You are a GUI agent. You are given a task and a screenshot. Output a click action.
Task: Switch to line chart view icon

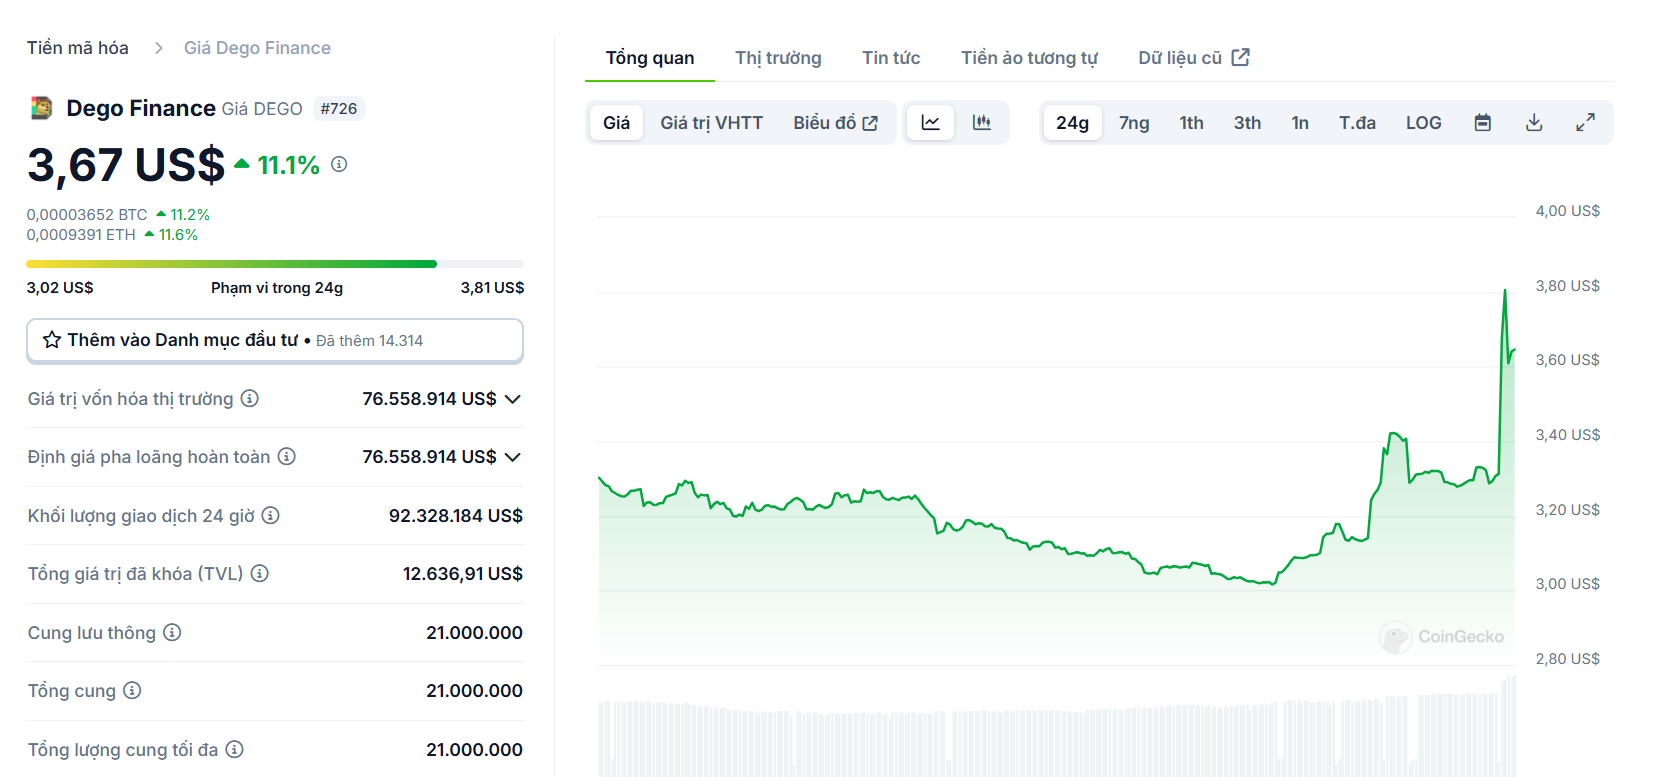(931, 123)
